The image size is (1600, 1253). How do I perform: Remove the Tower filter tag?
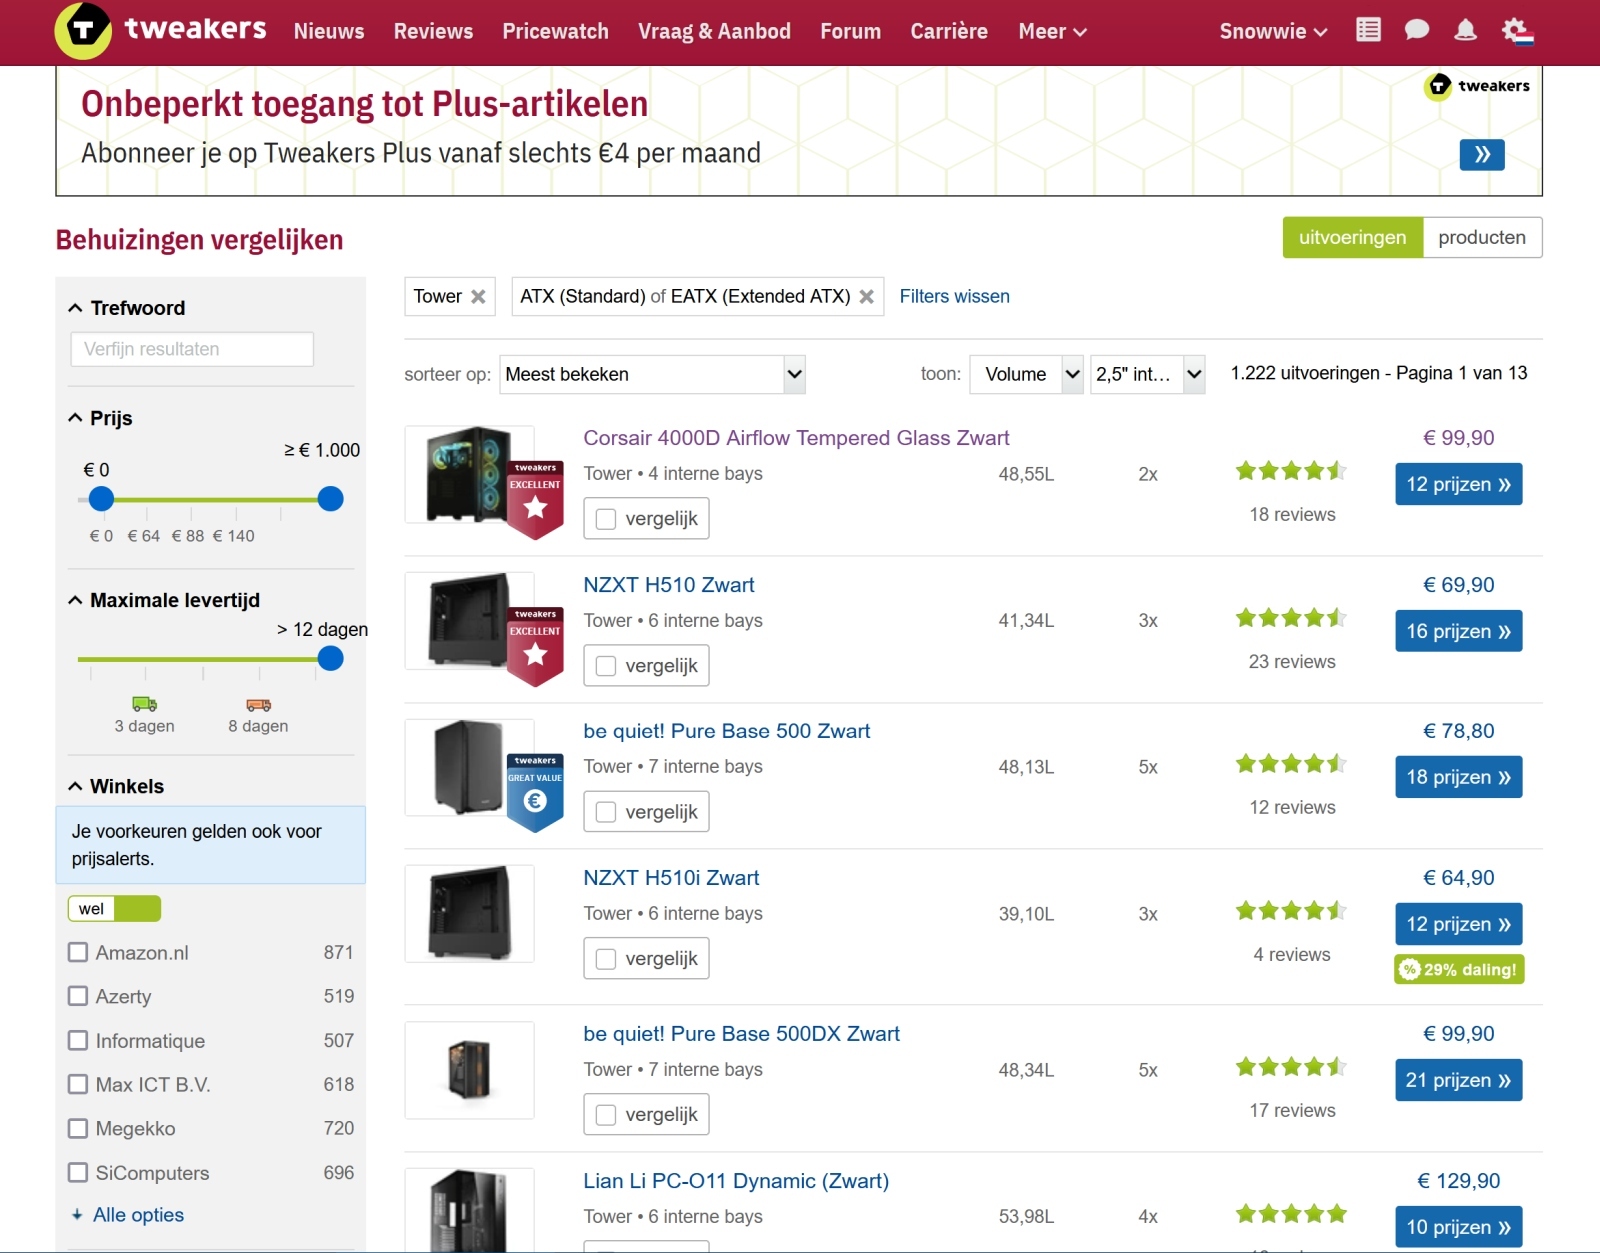coord(478,297)
